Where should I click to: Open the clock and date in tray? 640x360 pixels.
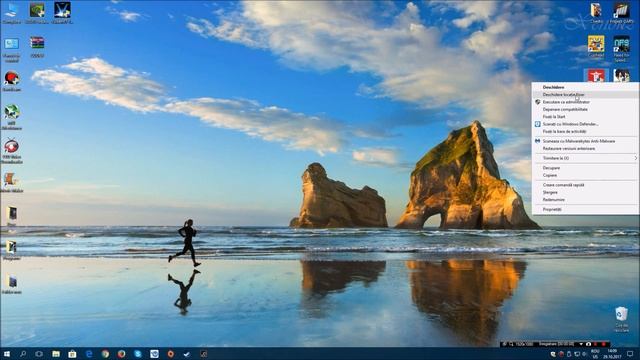pyautogui.click(x=612, y=353)
